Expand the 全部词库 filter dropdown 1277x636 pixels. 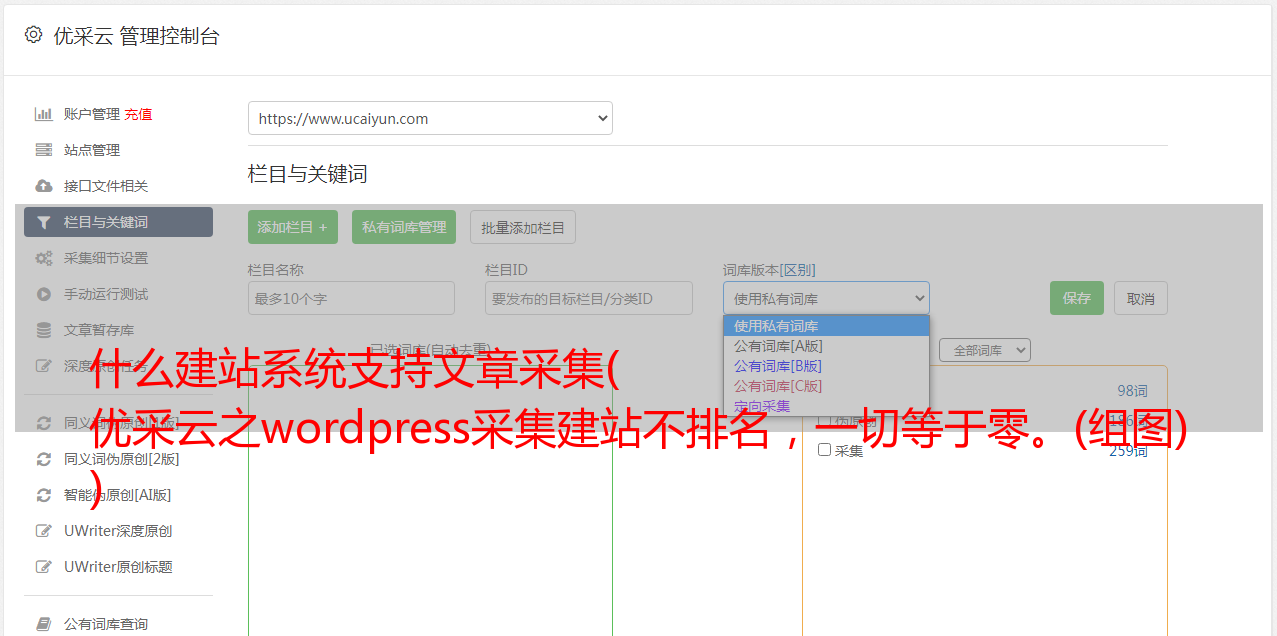[x=985, y=350]
